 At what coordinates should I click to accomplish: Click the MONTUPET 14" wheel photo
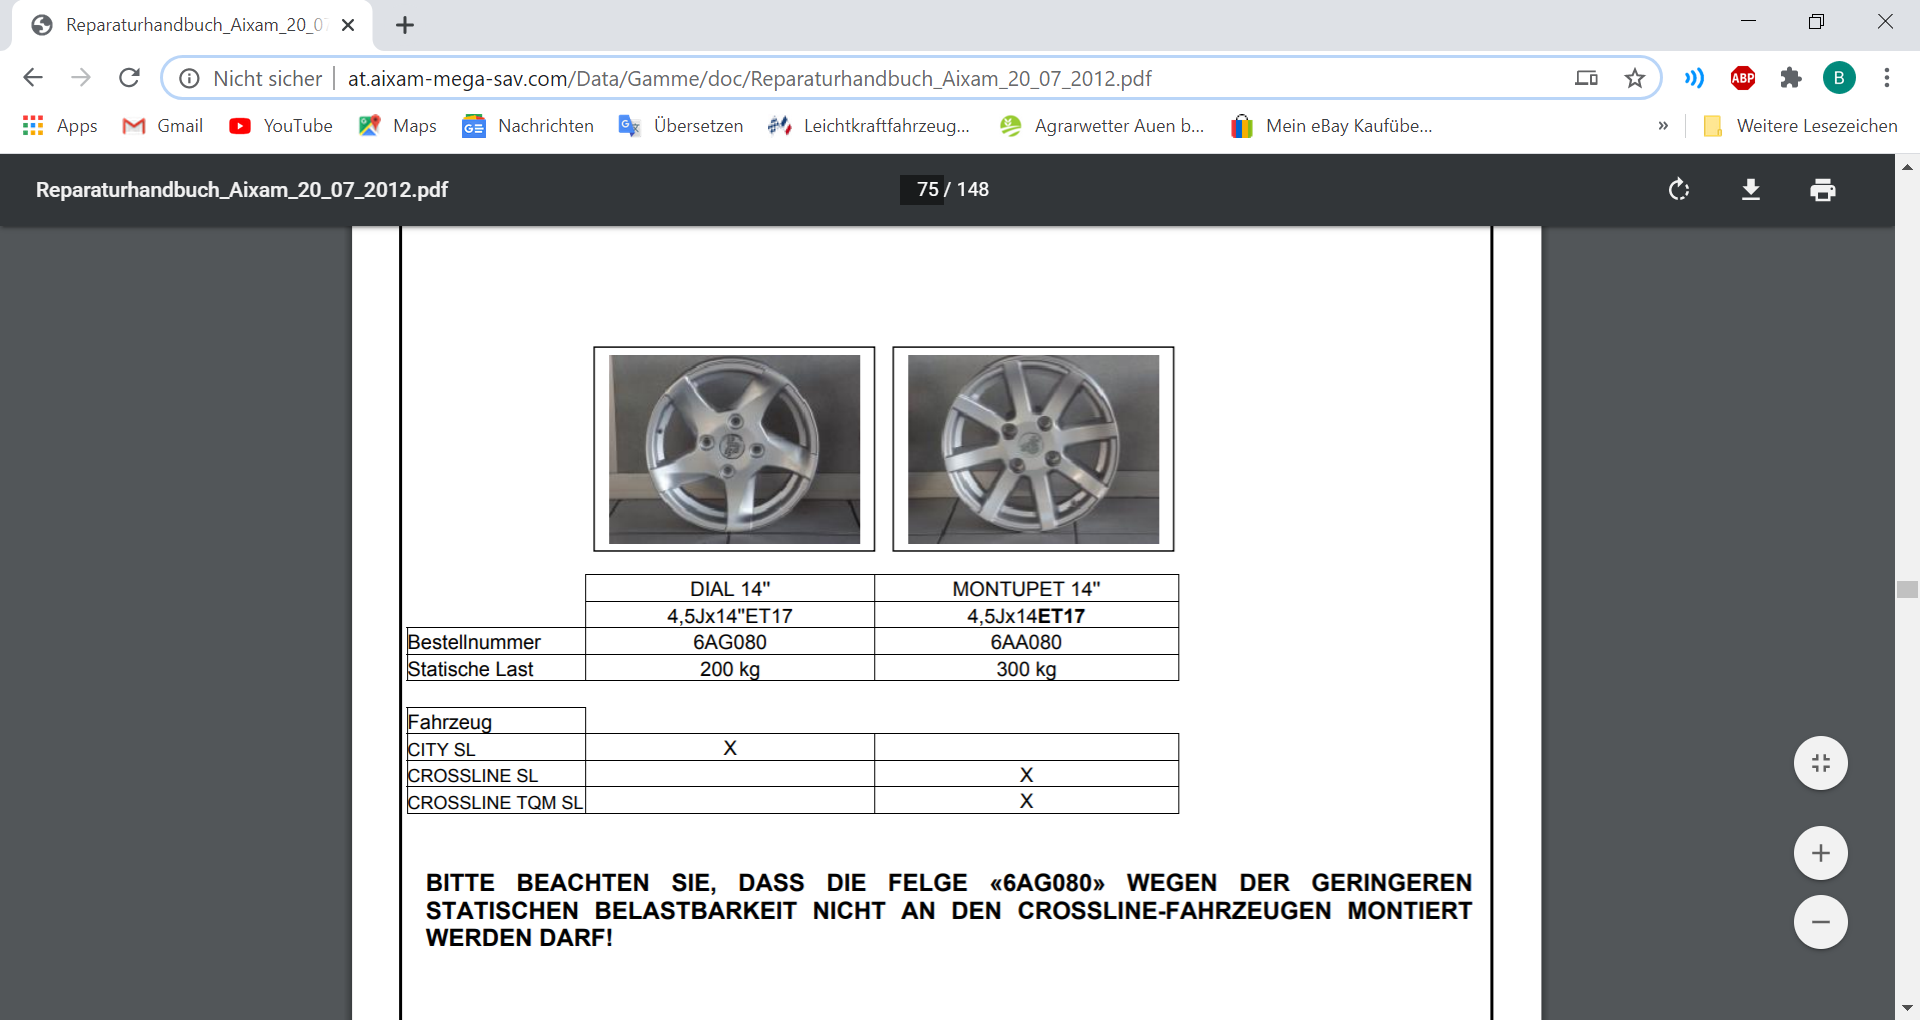point(1033,449)
